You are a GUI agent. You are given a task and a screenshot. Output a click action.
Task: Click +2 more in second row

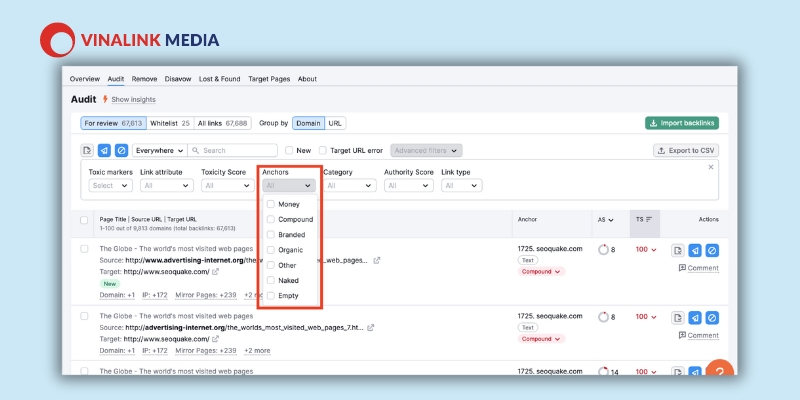pos(257,351)
